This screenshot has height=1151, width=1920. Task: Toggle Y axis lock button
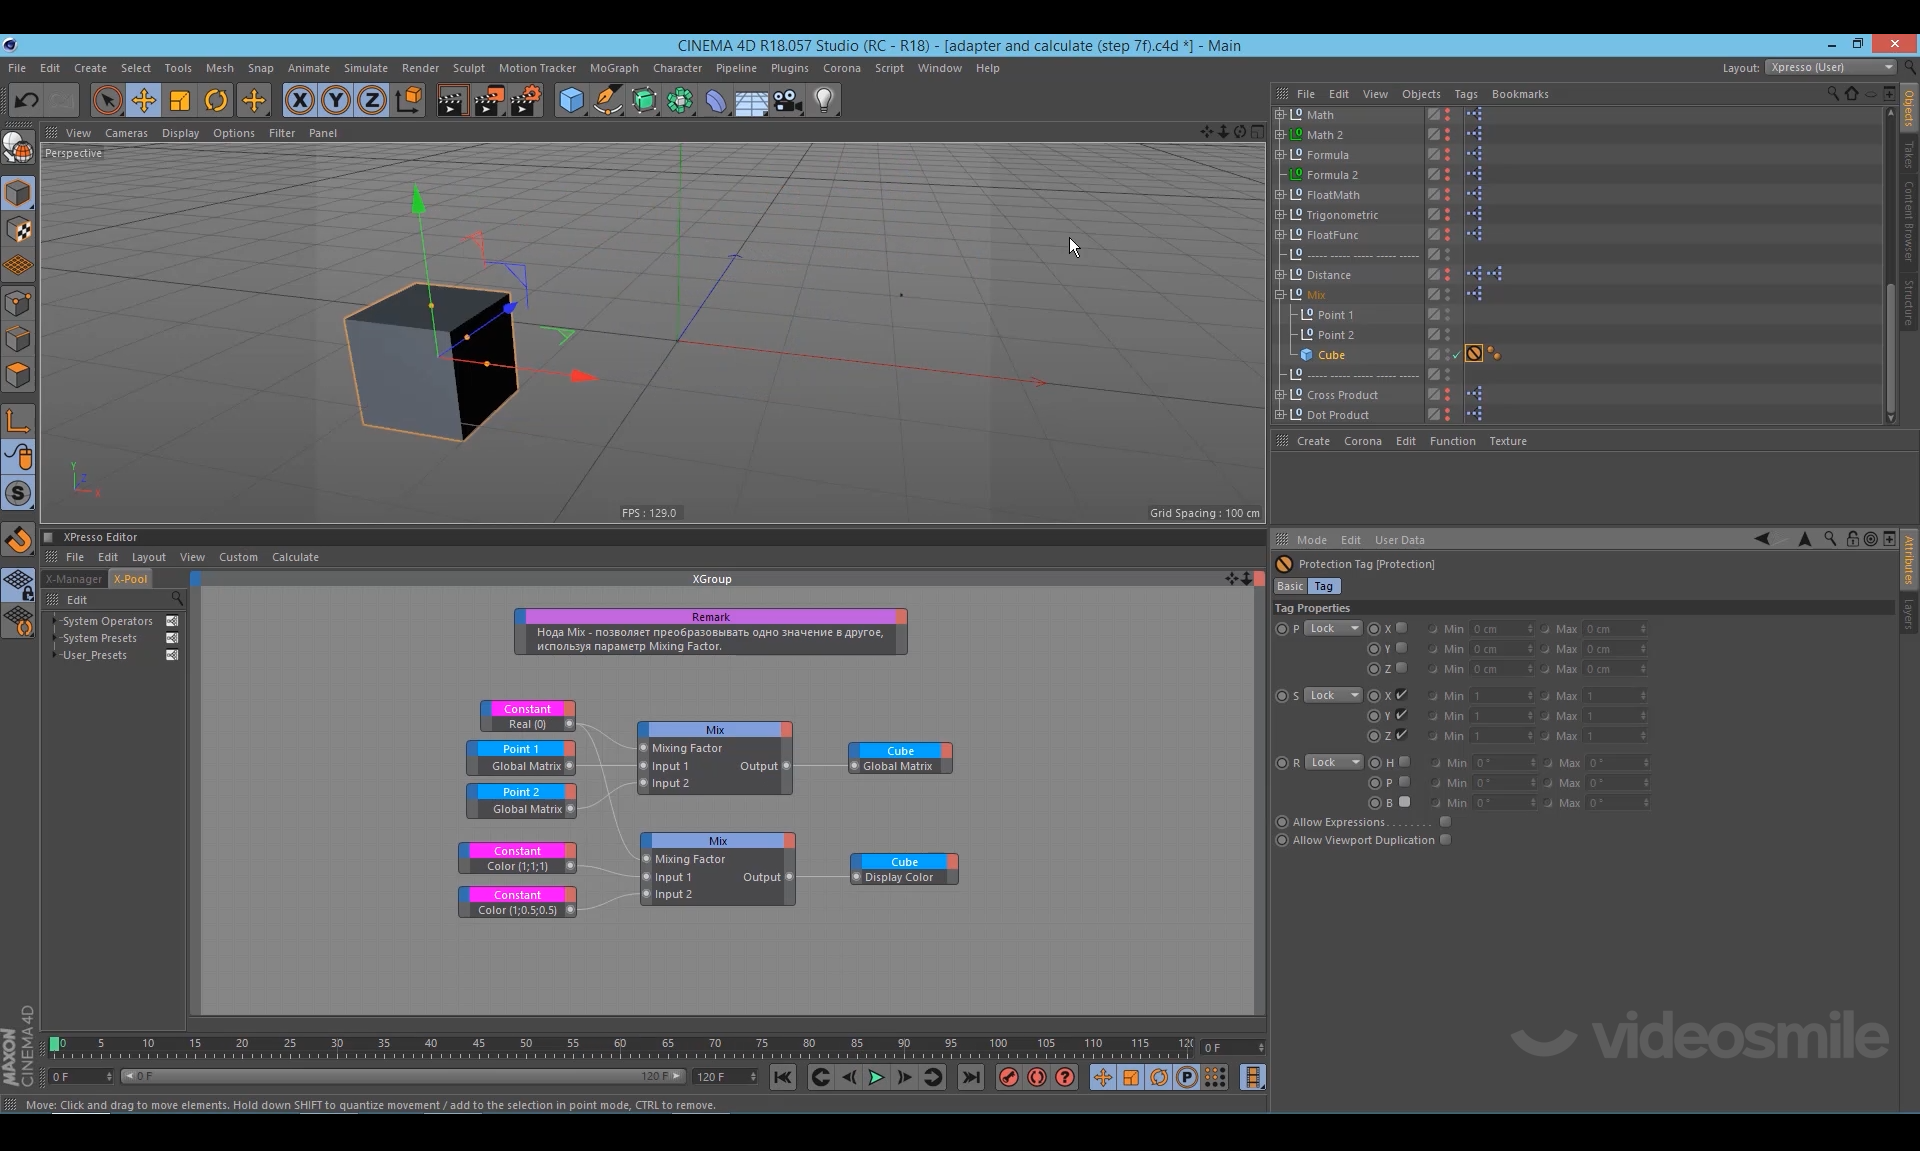click(x=336, y=100)
